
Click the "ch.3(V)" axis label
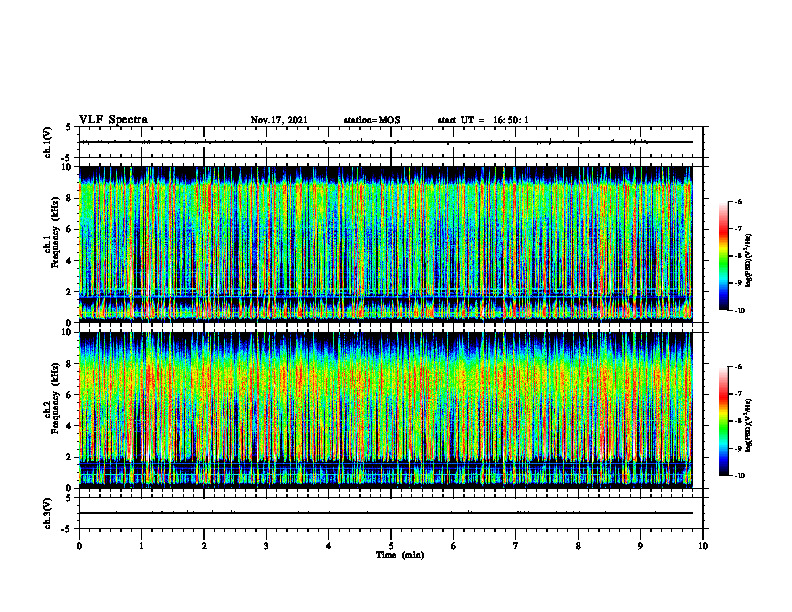click(47, 514)
